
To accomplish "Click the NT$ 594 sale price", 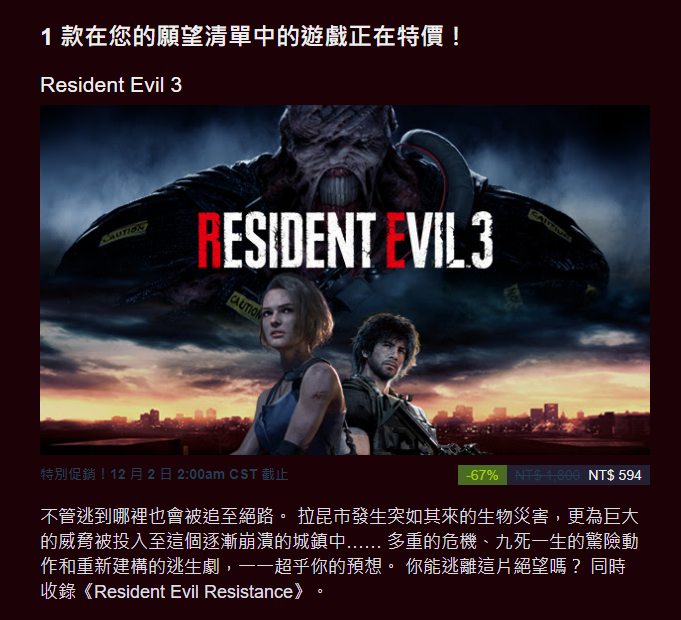I will point(615,475).
